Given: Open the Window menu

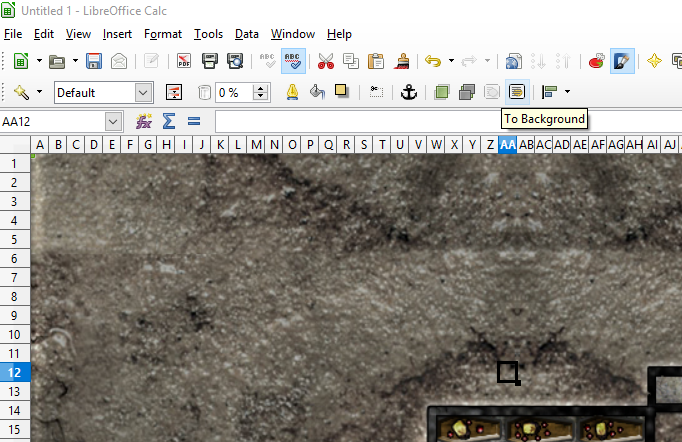Looking at the screenshot, I should point(293,34).
